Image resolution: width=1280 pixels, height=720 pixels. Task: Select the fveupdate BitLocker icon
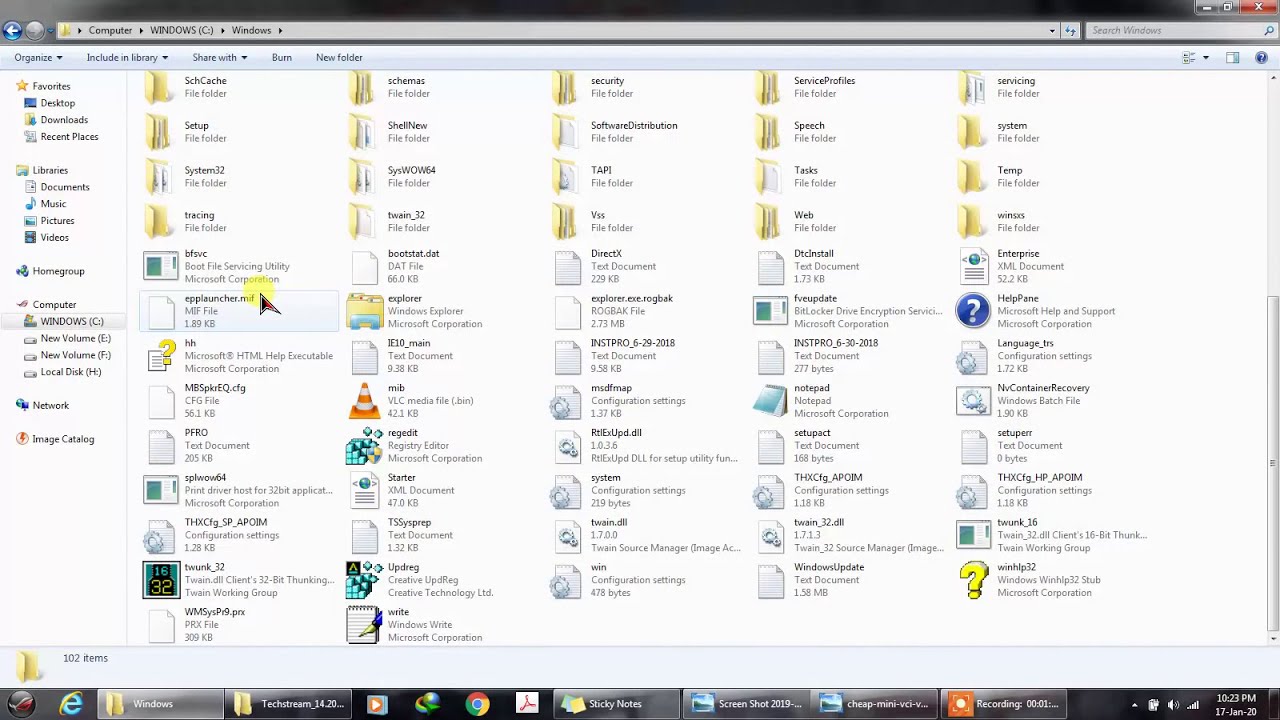coord(770,312)
